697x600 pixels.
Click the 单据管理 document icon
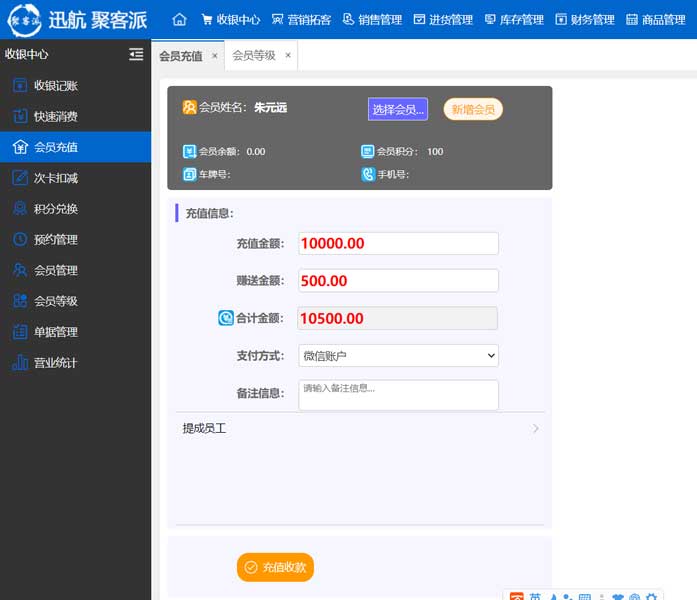[20, 332]
